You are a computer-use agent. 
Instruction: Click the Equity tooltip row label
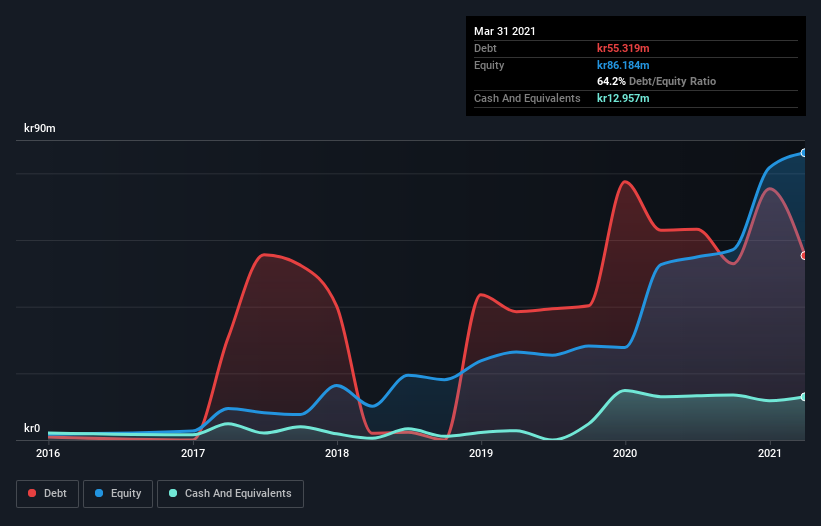pos(489,65)
